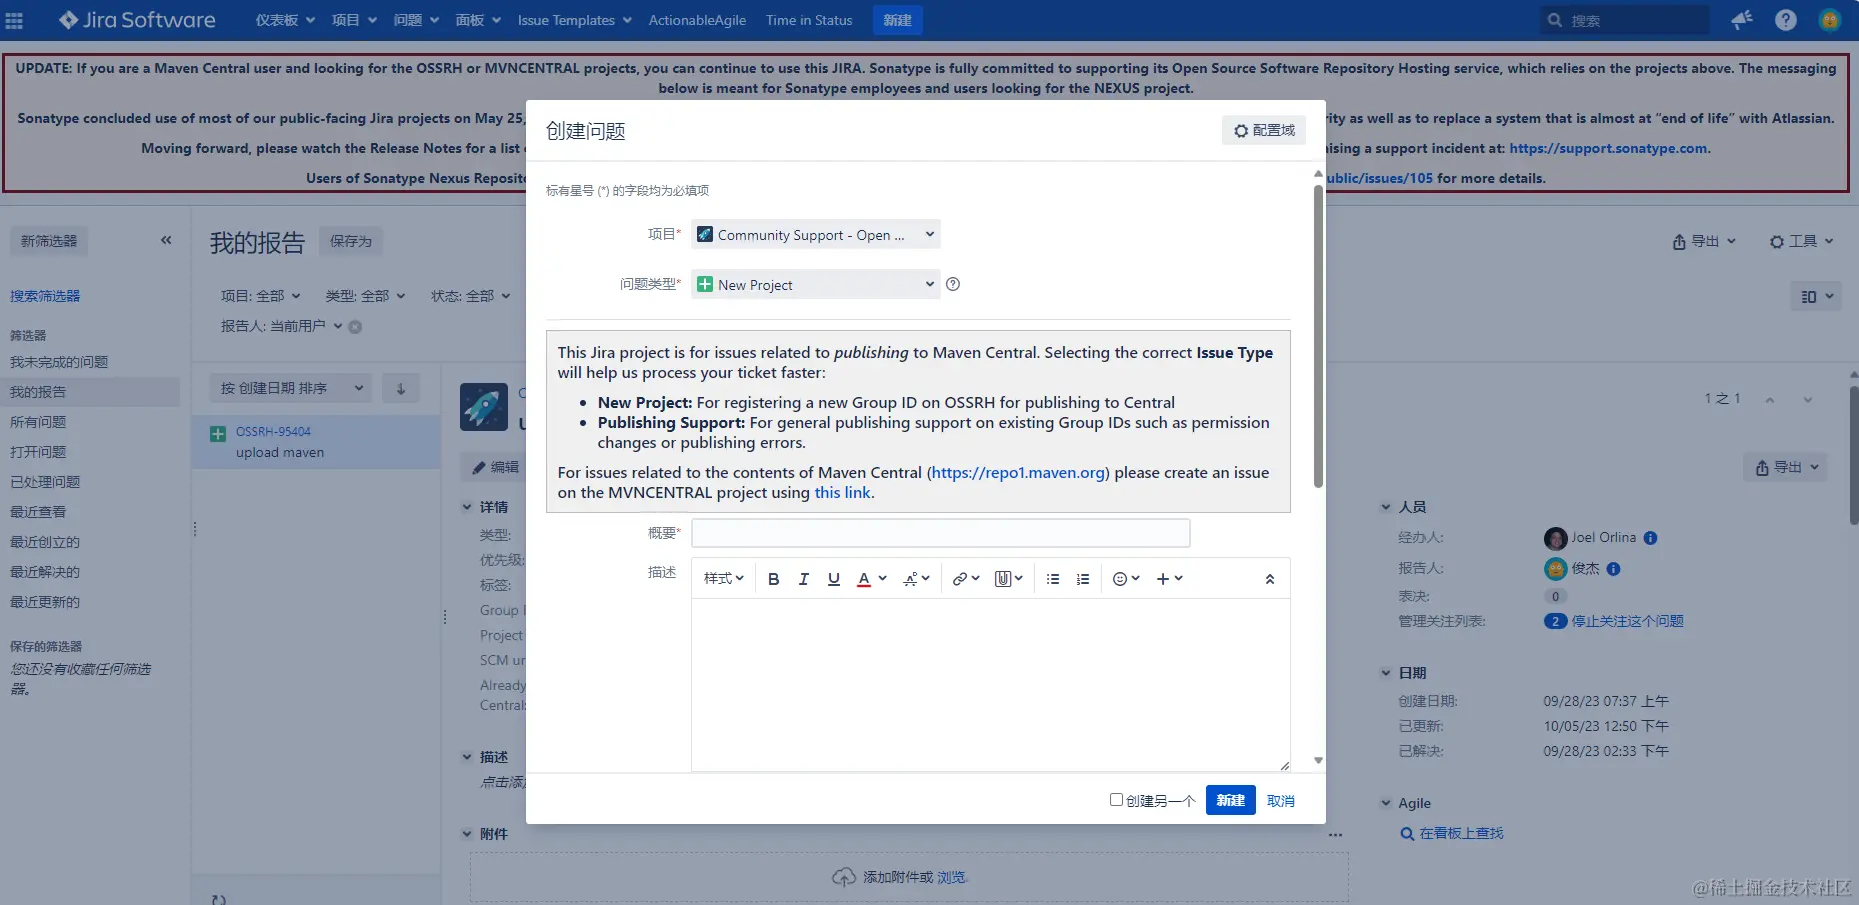Toggle sort direction arrow button
Screen dimensions: 1859x905
(x=401, y=388)
